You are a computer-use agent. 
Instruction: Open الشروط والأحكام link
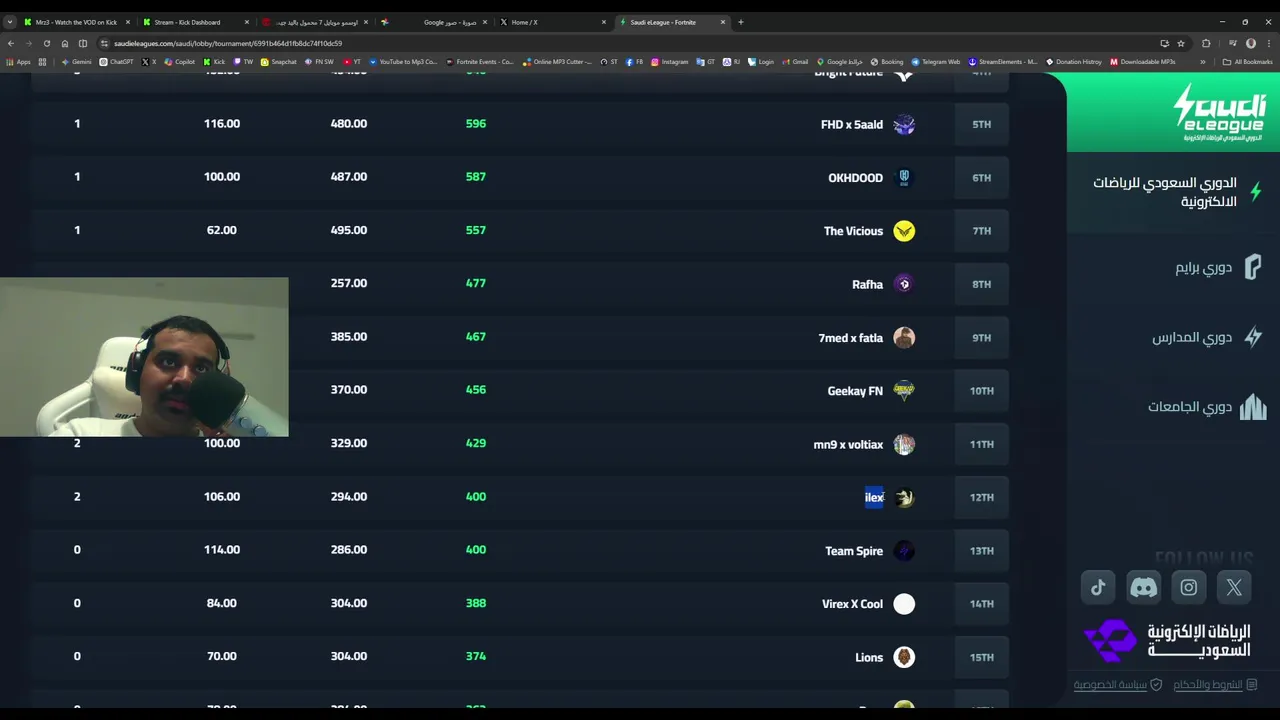[x=1216, y=685]
